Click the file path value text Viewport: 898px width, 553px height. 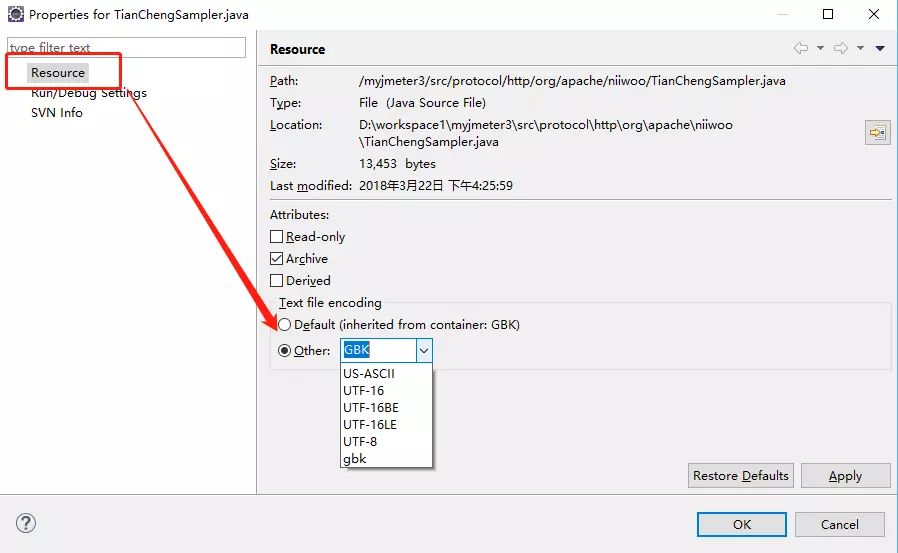point(572,81)
